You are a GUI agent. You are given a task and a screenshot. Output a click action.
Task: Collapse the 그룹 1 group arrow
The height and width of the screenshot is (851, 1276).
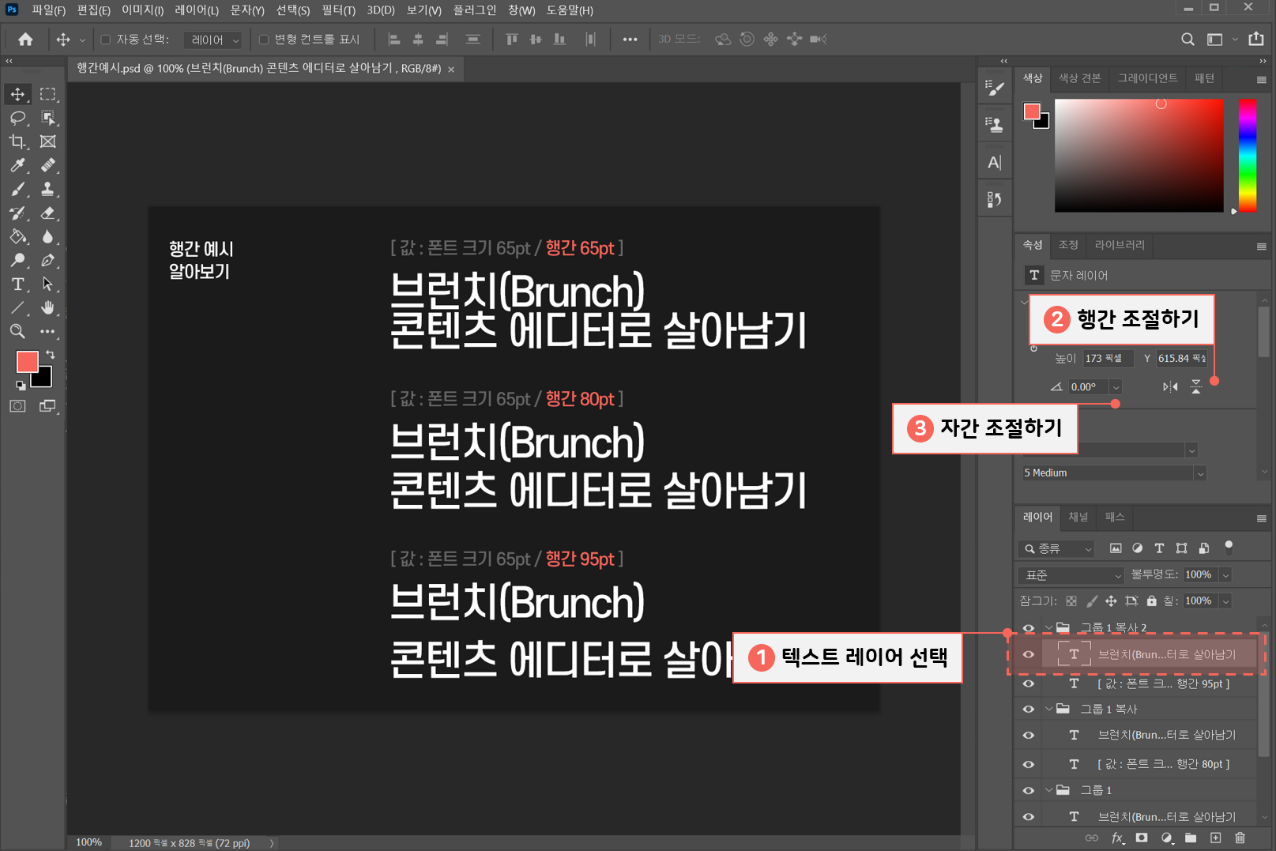coord(1048,790)
